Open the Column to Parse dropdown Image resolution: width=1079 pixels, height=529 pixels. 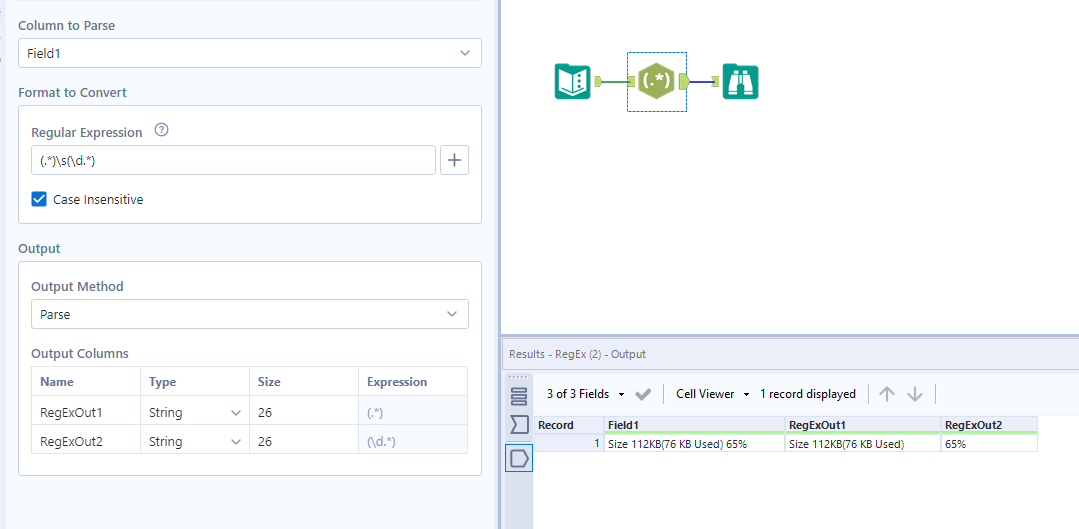click(249, 53)
